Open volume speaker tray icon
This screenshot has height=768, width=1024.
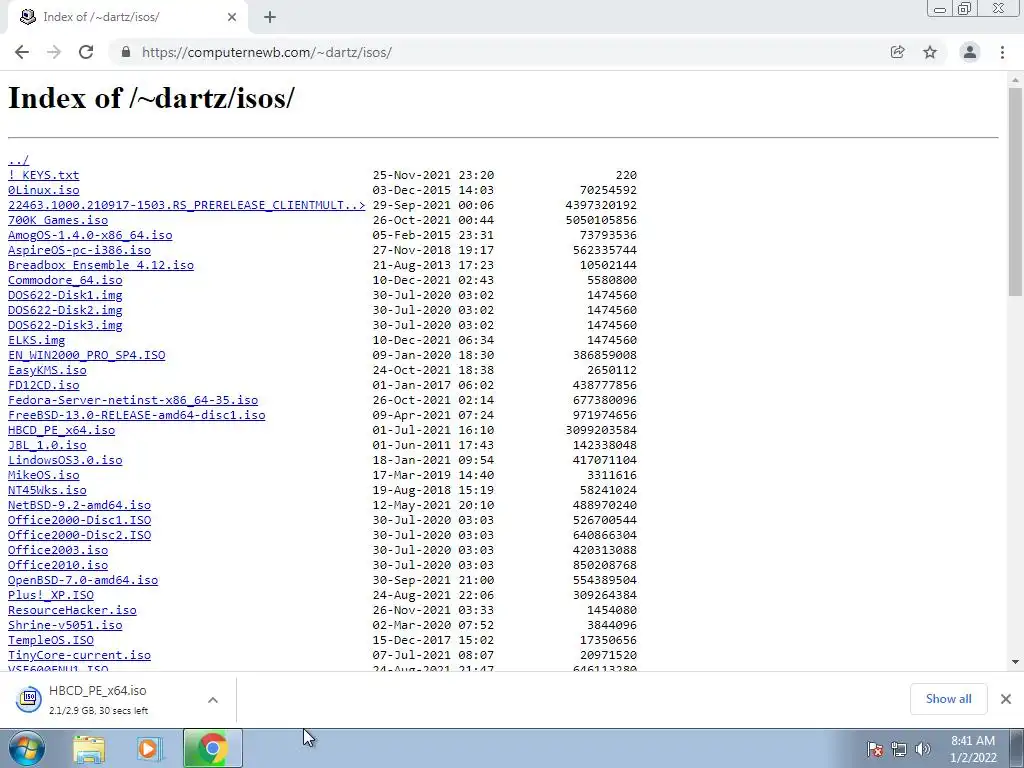pyautogui.click(x=922, y=749)
